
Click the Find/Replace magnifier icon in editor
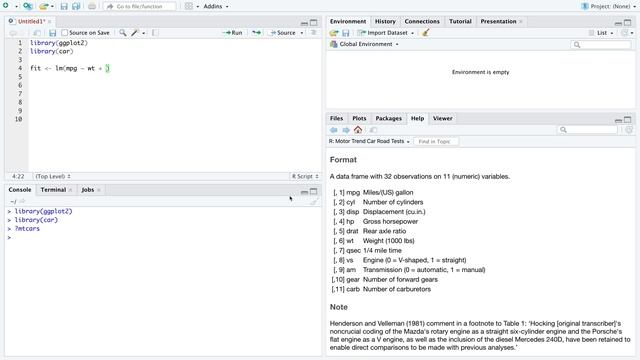122,33
